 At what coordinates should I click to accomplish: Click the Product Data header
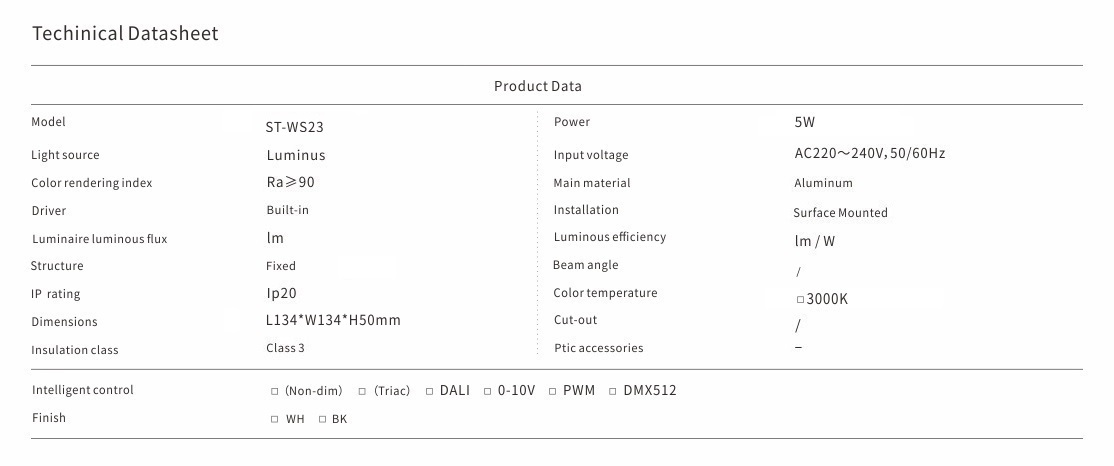(537, 86)
